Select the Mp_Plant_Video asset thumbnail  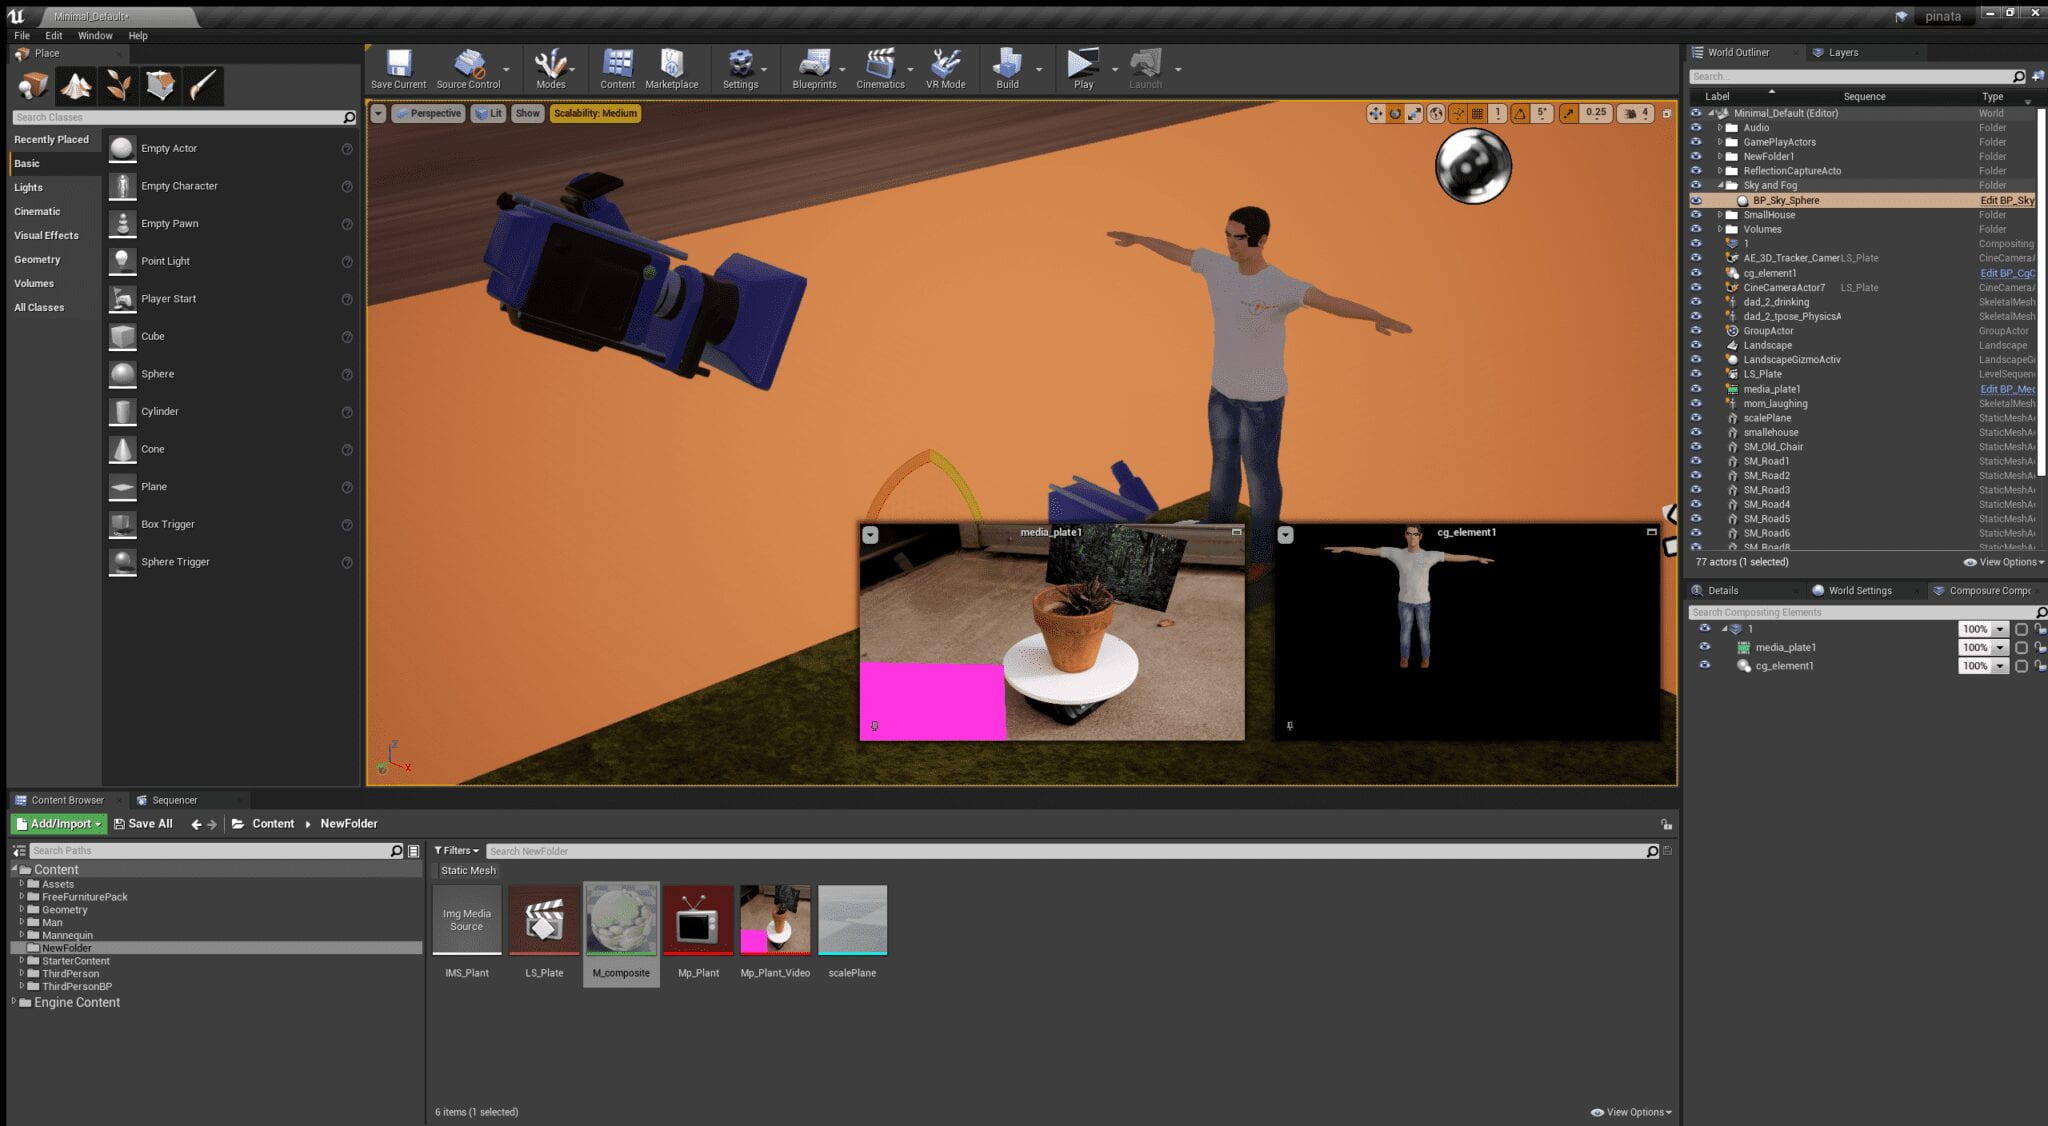click(775, 920)
